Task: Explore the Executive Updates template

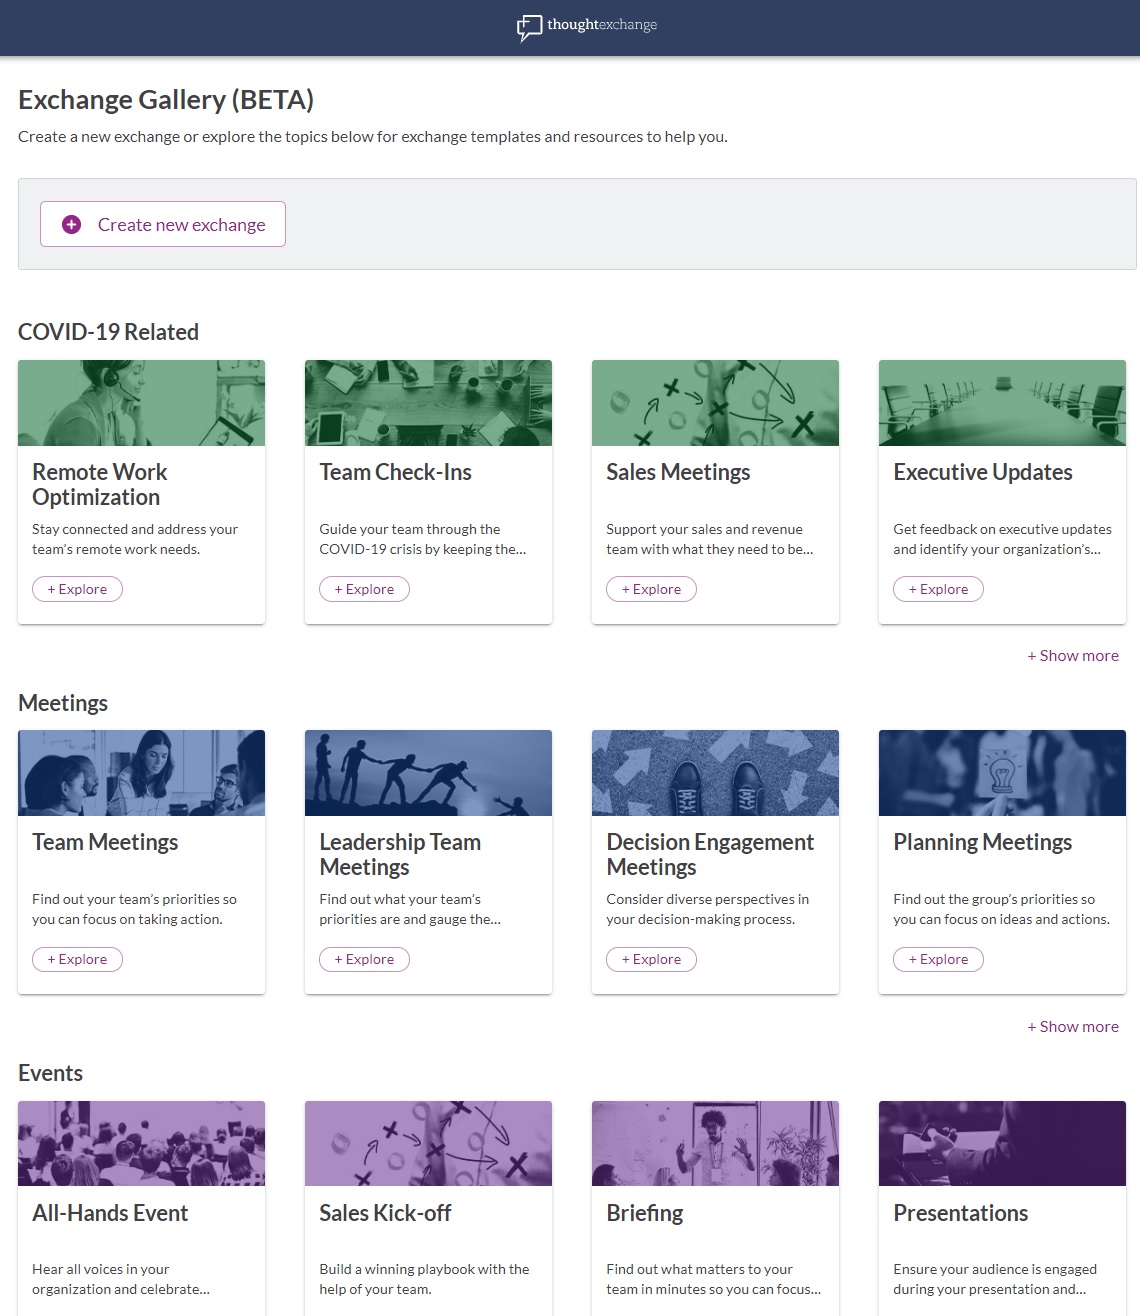Action: [x=938, y=589]
